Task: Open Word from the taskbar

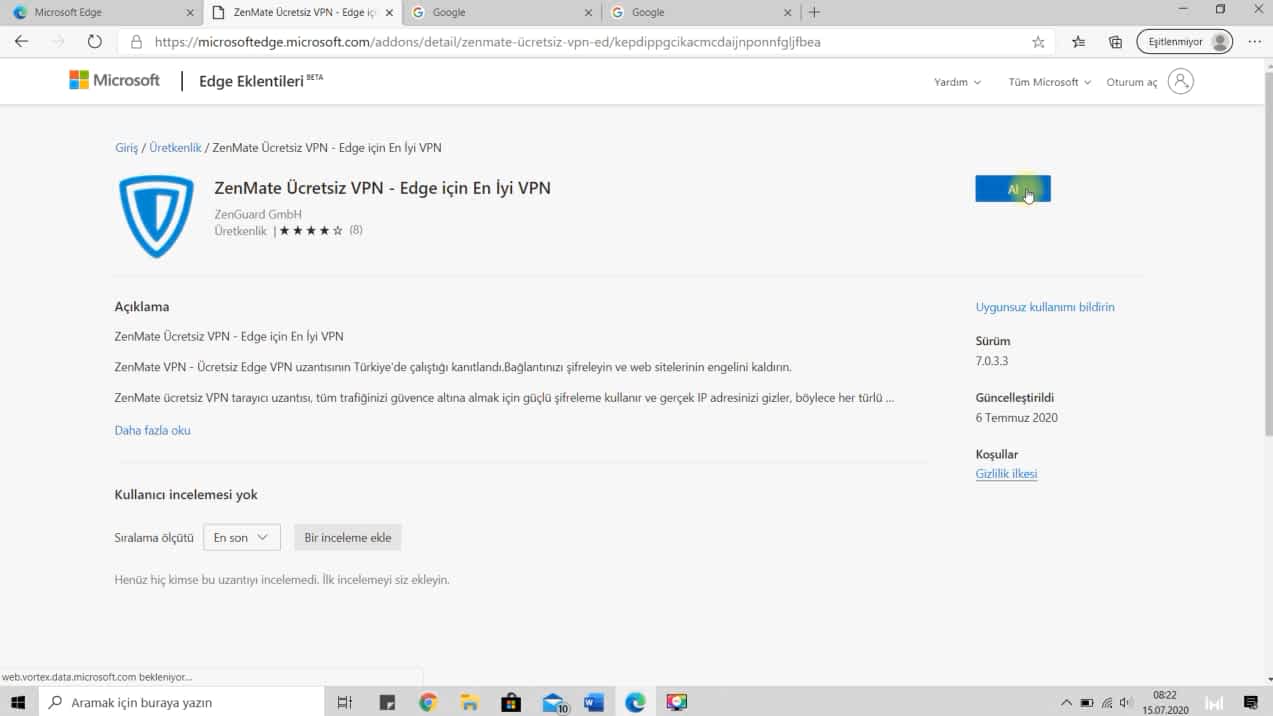Action: click(x=594, y=702)
